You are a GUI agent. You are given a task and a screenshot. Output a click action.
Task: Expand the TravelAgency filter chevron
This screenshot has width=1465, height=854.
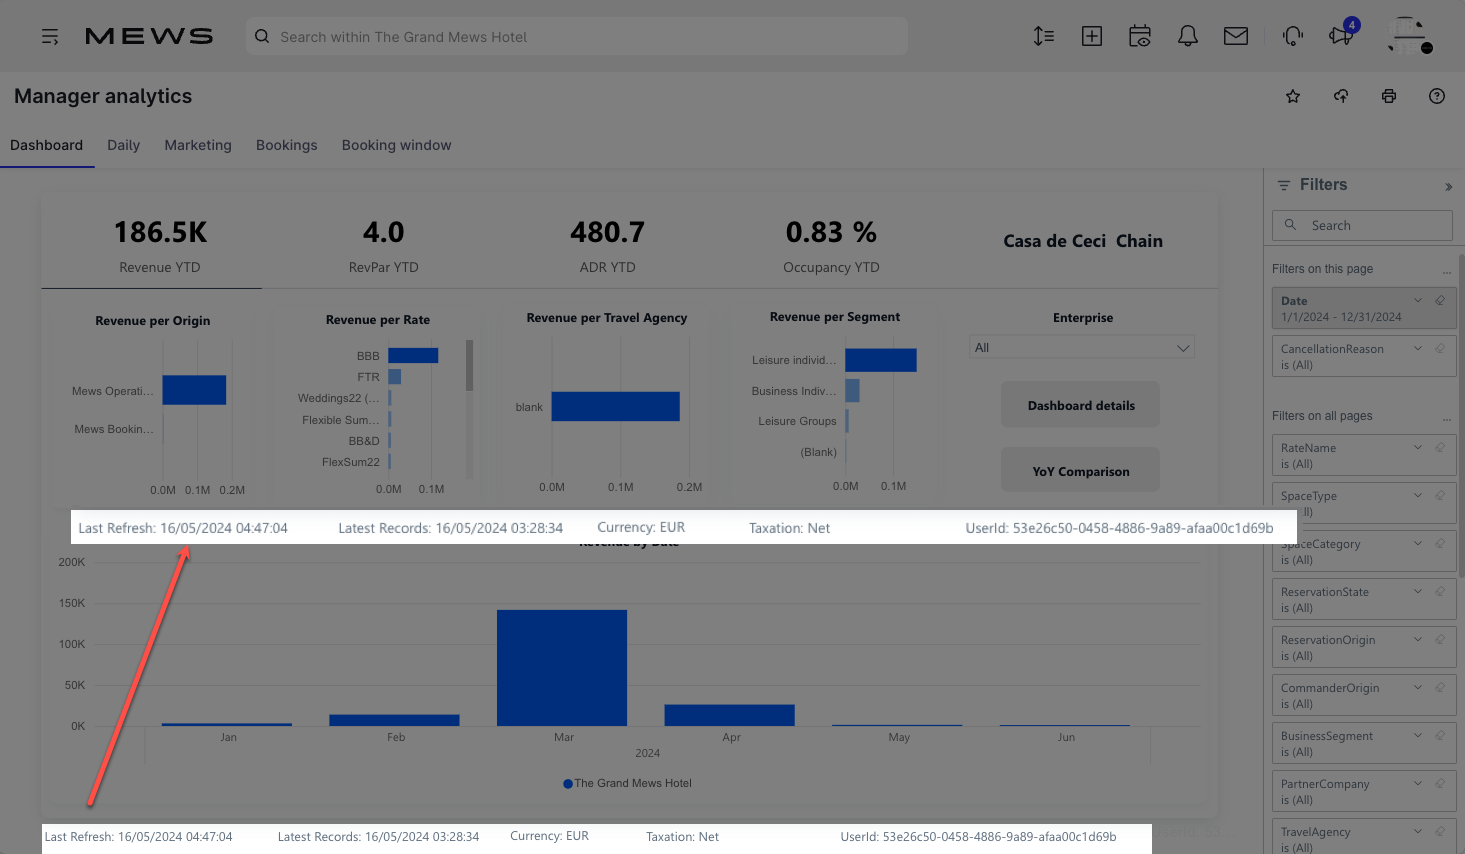[1418, 831]
